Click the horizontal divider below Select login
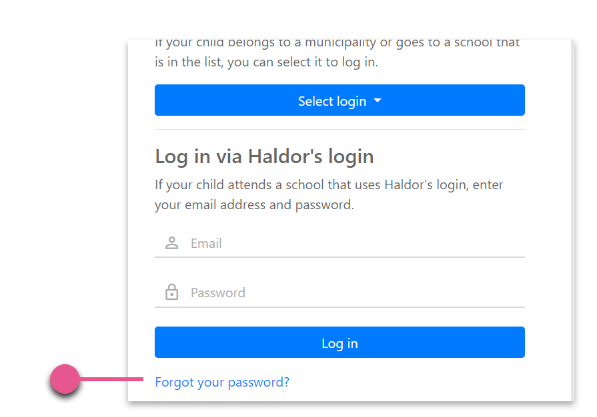The width and height of the screenshot is (597, 417). [x=340, y=129]
